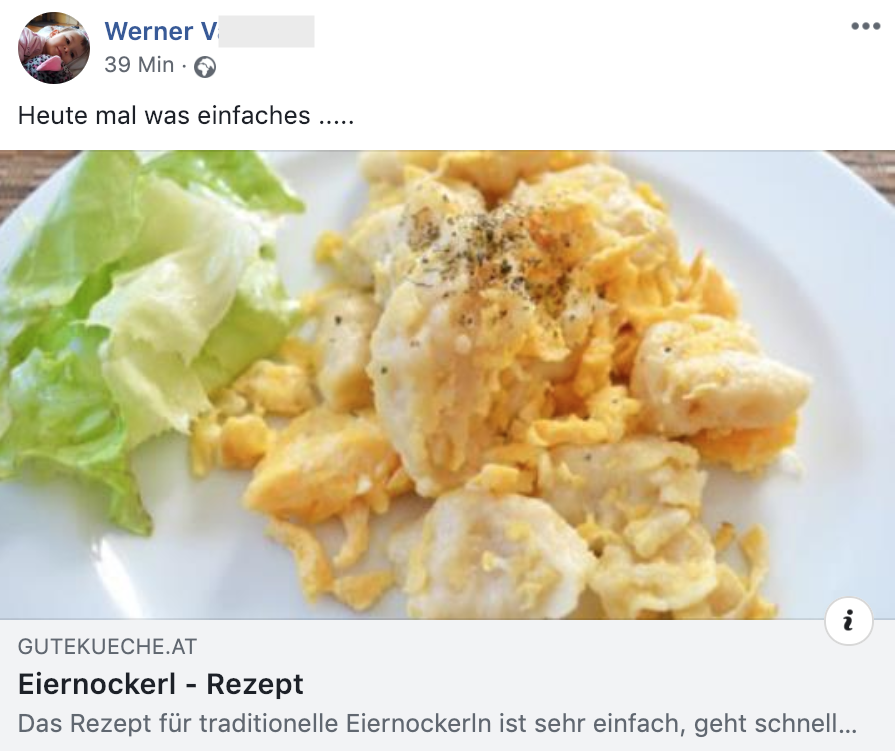
Task: Click the post text 'Heute mal was einfaches'
Action: [x=164, y=115]
